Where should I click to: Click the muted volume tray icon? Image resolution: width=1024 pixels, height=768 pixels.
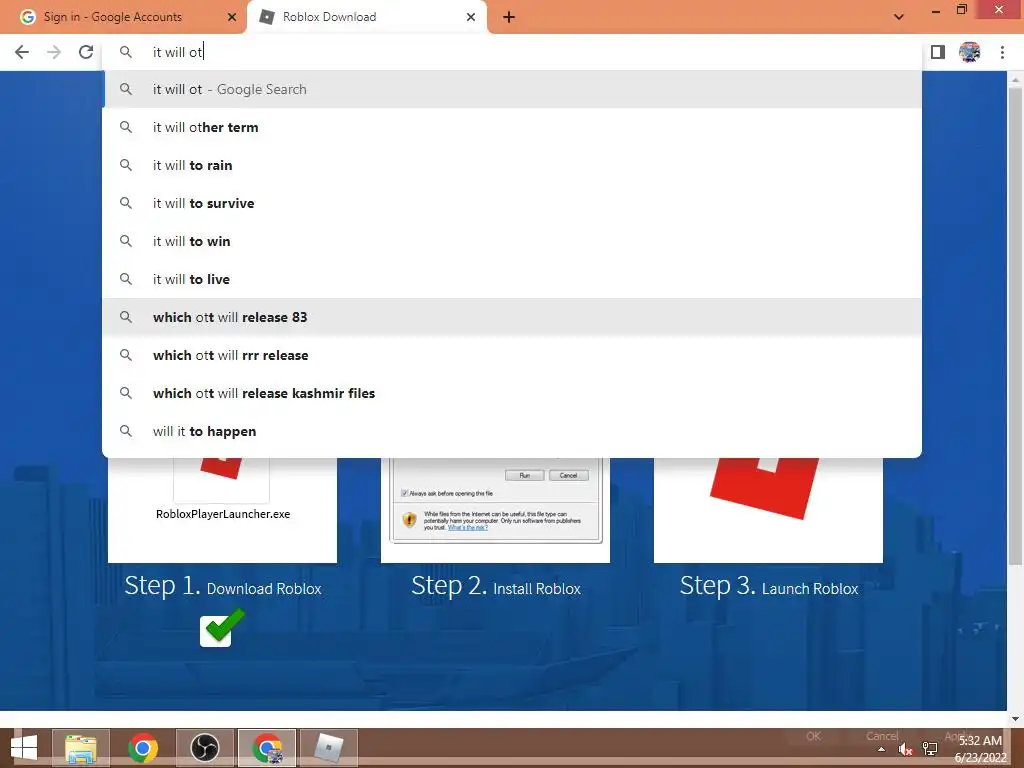point(905,749)
